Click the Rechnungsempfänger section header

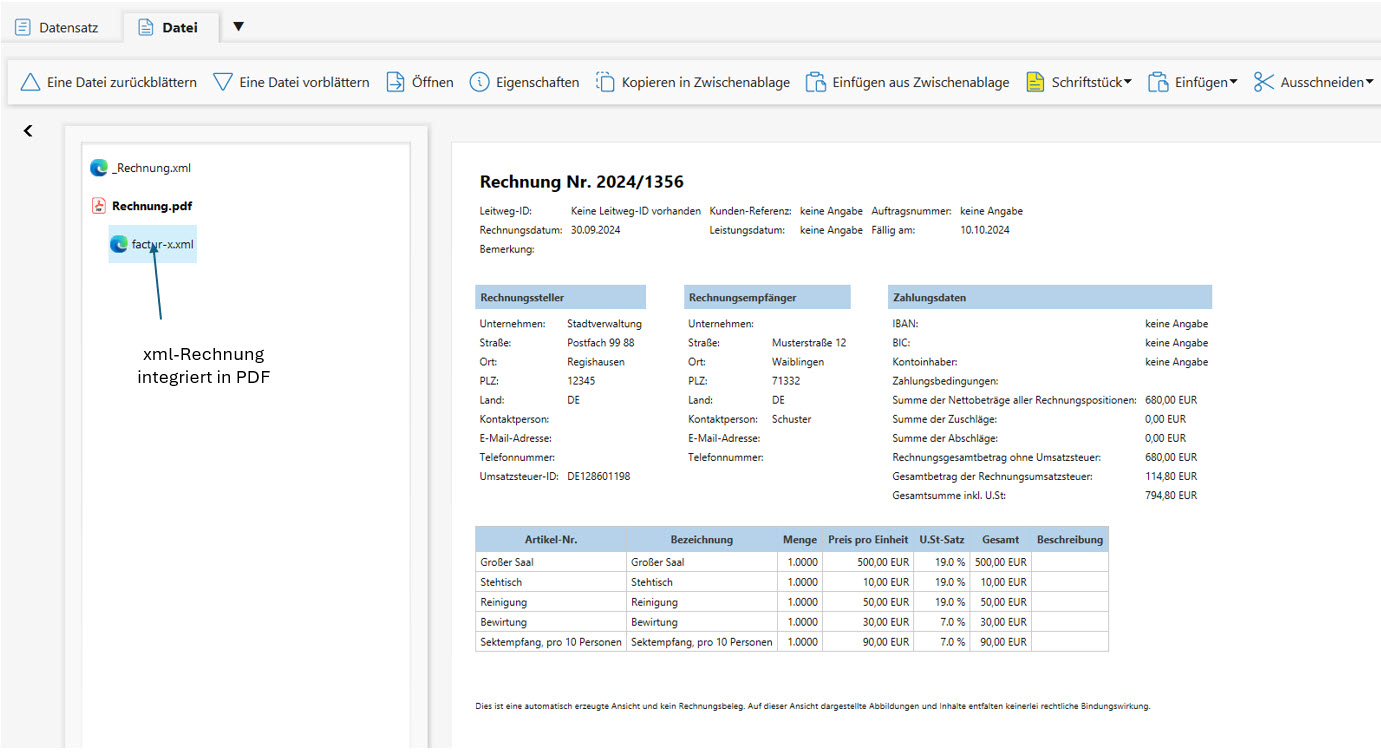pos(768,297)
